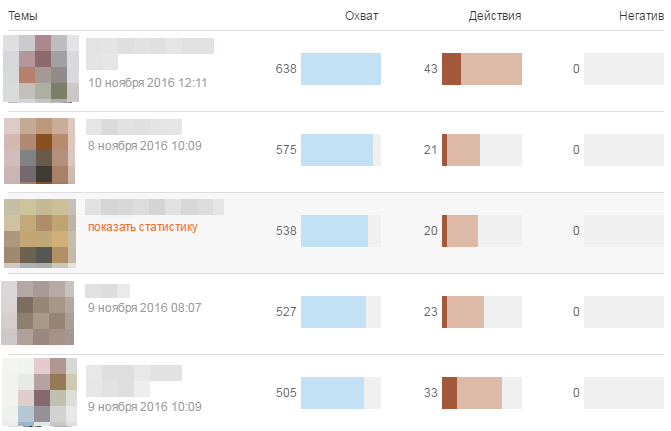Screen dimensions: 671x431
Task: Open thumbnail of post dated 8 ноября 2016 10:09
Action: (x=40, y=150)
